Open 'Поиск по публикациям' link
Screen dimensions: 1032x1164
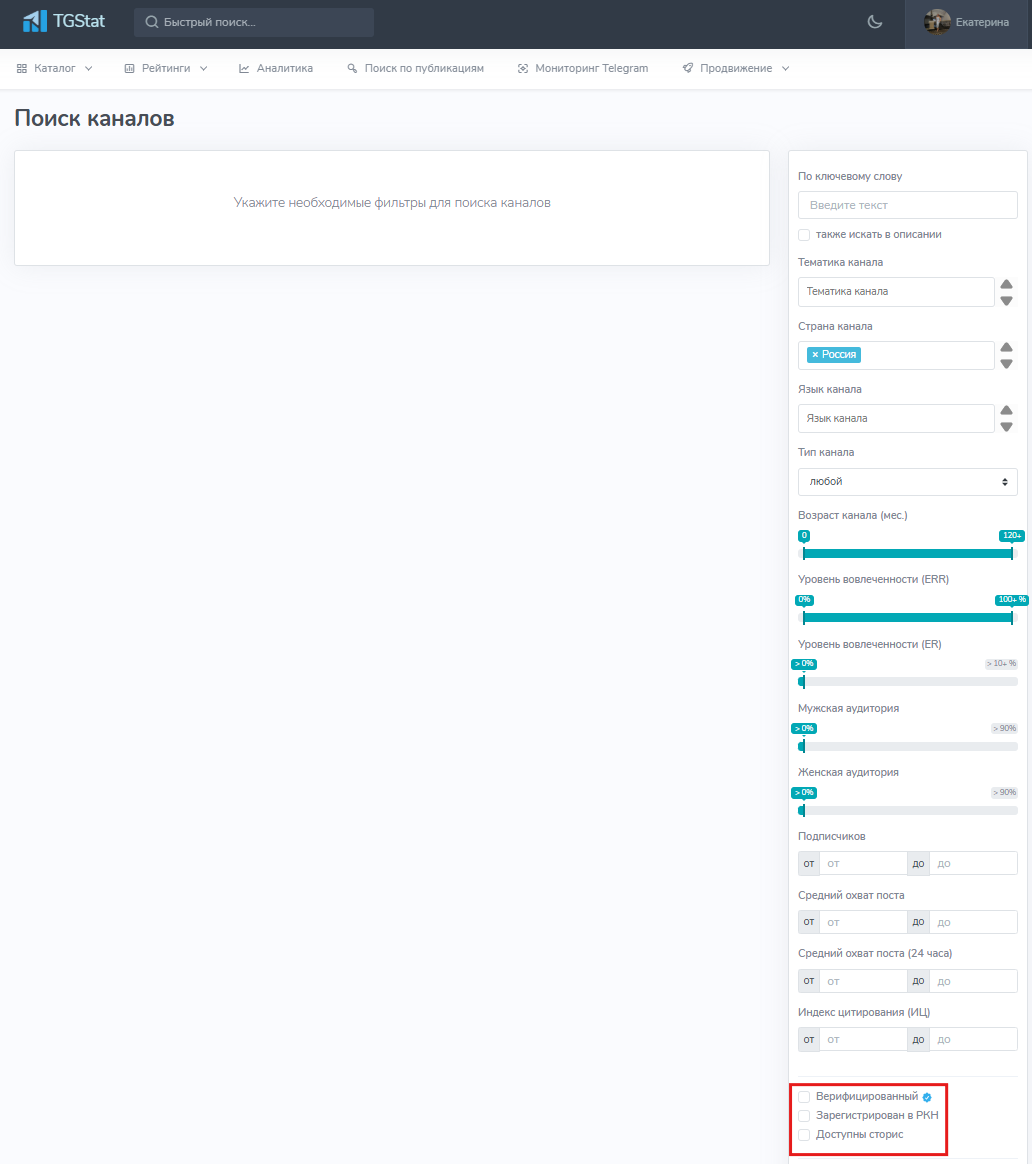(415, 68)
